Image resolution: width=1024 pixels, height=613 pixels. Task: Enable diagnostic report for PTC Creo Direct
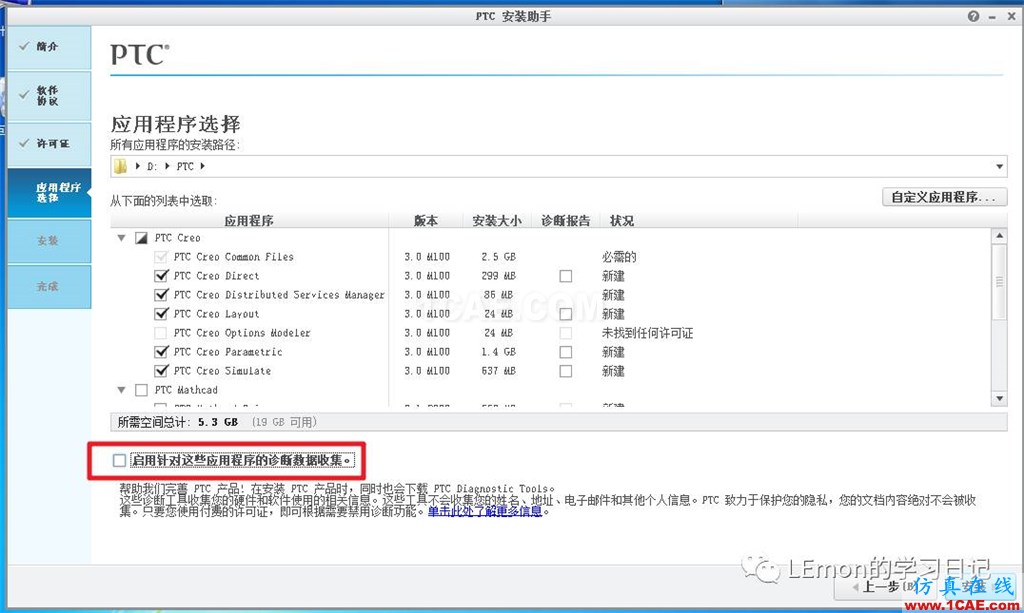[x=566, y=276]
